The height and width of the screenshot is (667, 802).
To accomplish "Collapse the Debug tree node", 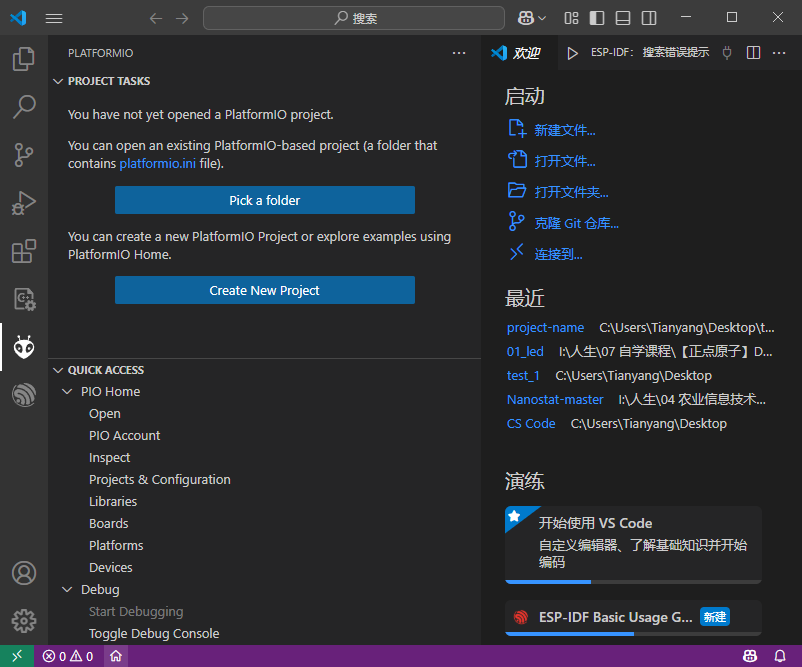I will point(67,590).
